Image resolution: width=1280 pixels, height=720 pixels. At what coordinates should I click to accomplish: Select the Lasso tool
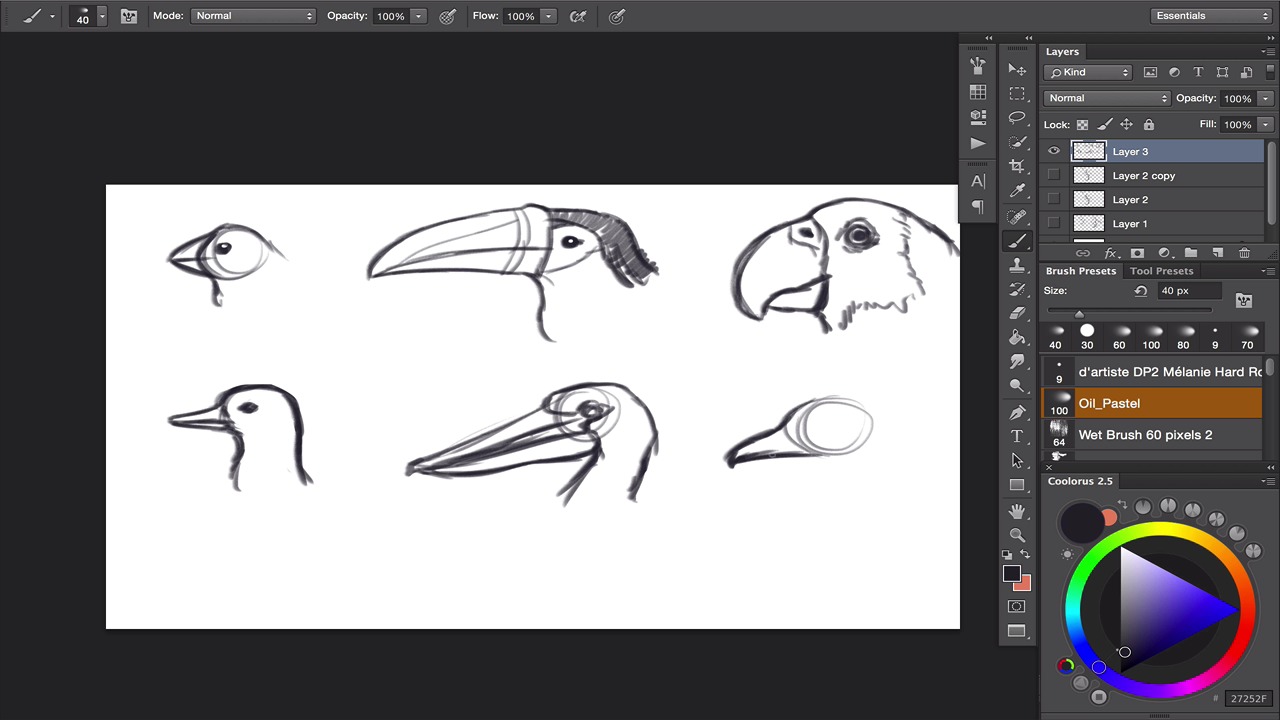[x=1017, y=117]
